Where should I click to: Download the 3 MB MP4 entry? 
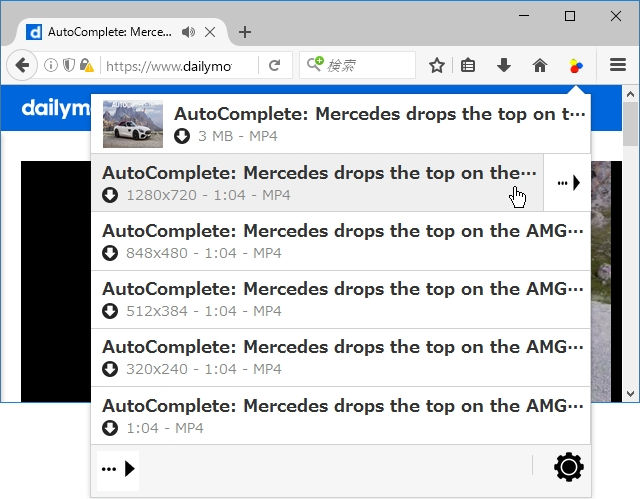click(x=182, y=136)
